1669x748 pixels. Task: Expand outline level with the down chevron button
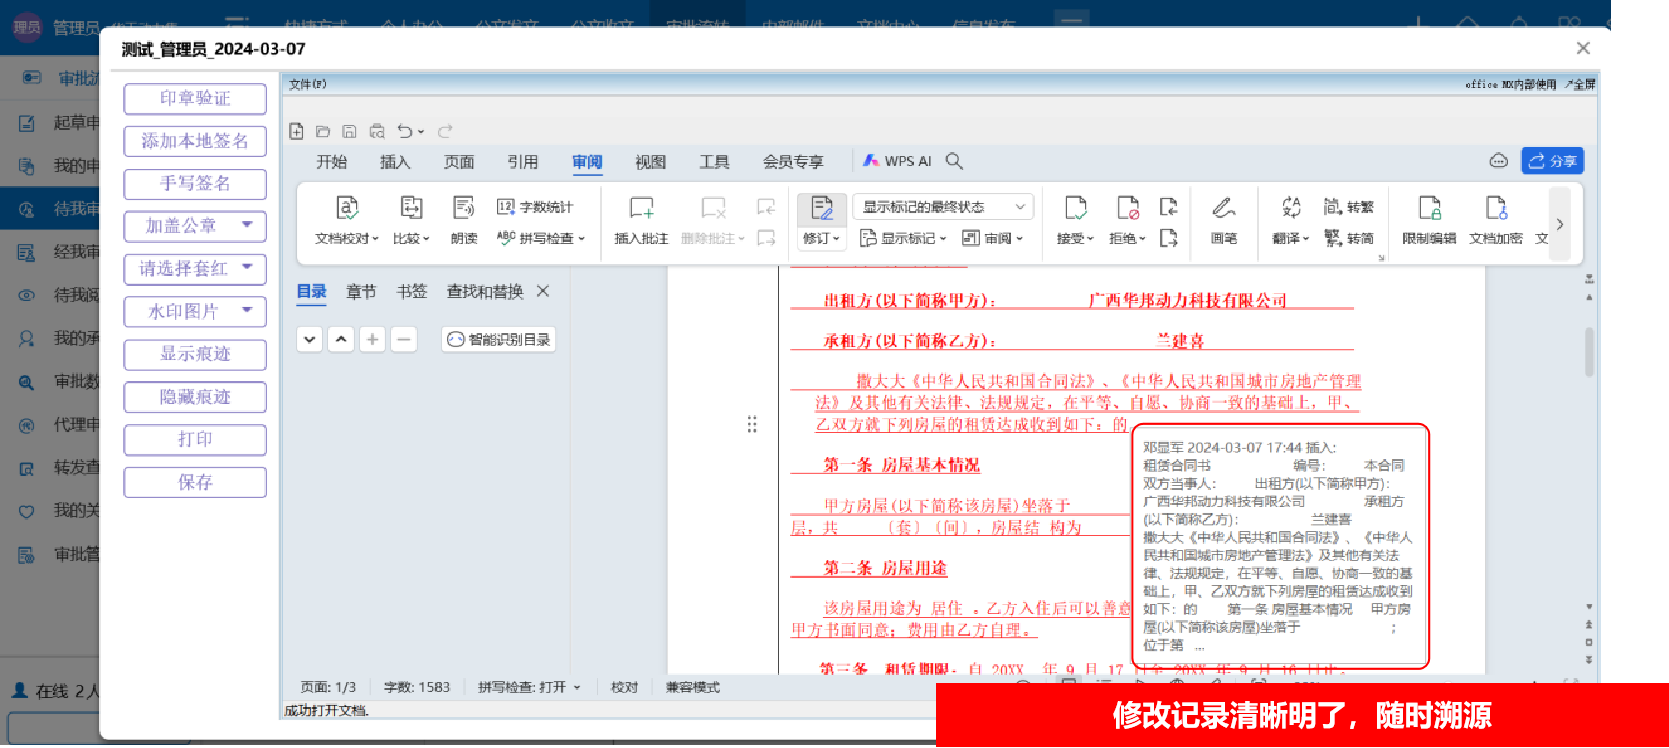point(310,339)
